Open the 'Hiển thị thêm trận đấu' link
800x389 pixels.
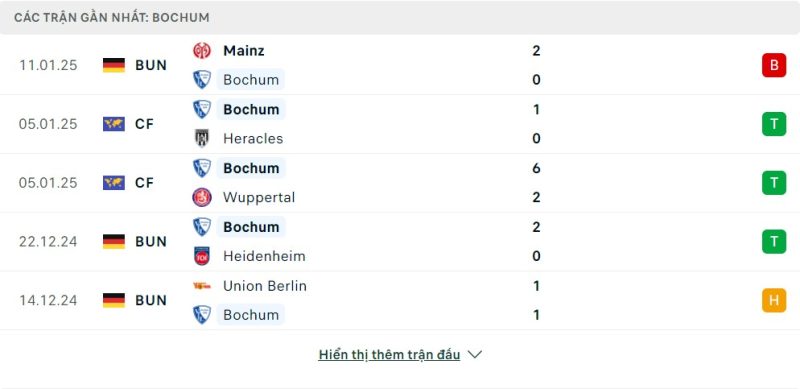click(x=389, y=355)
